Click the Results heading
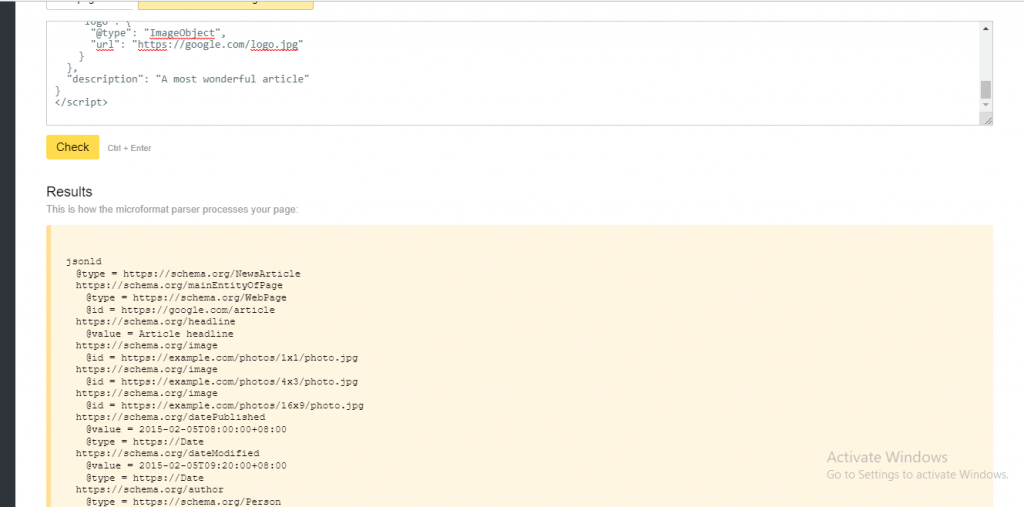This screenshot has height=507, width=1024. point(69,192)
